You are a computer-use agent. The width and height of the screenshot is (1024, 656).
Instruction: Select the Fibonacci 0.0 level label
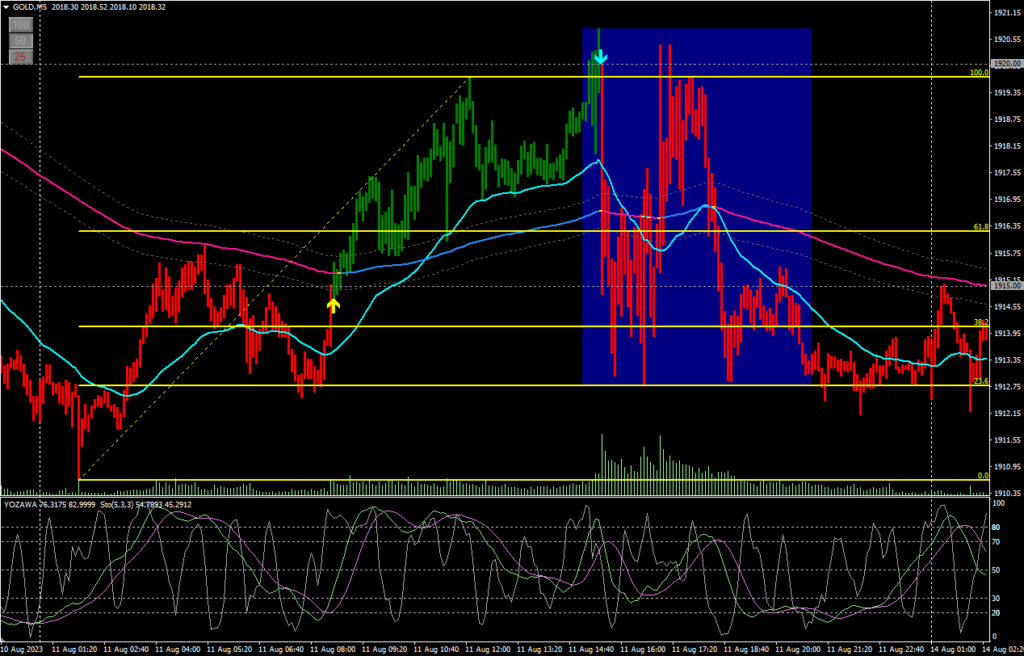click(x=983, y=475)
